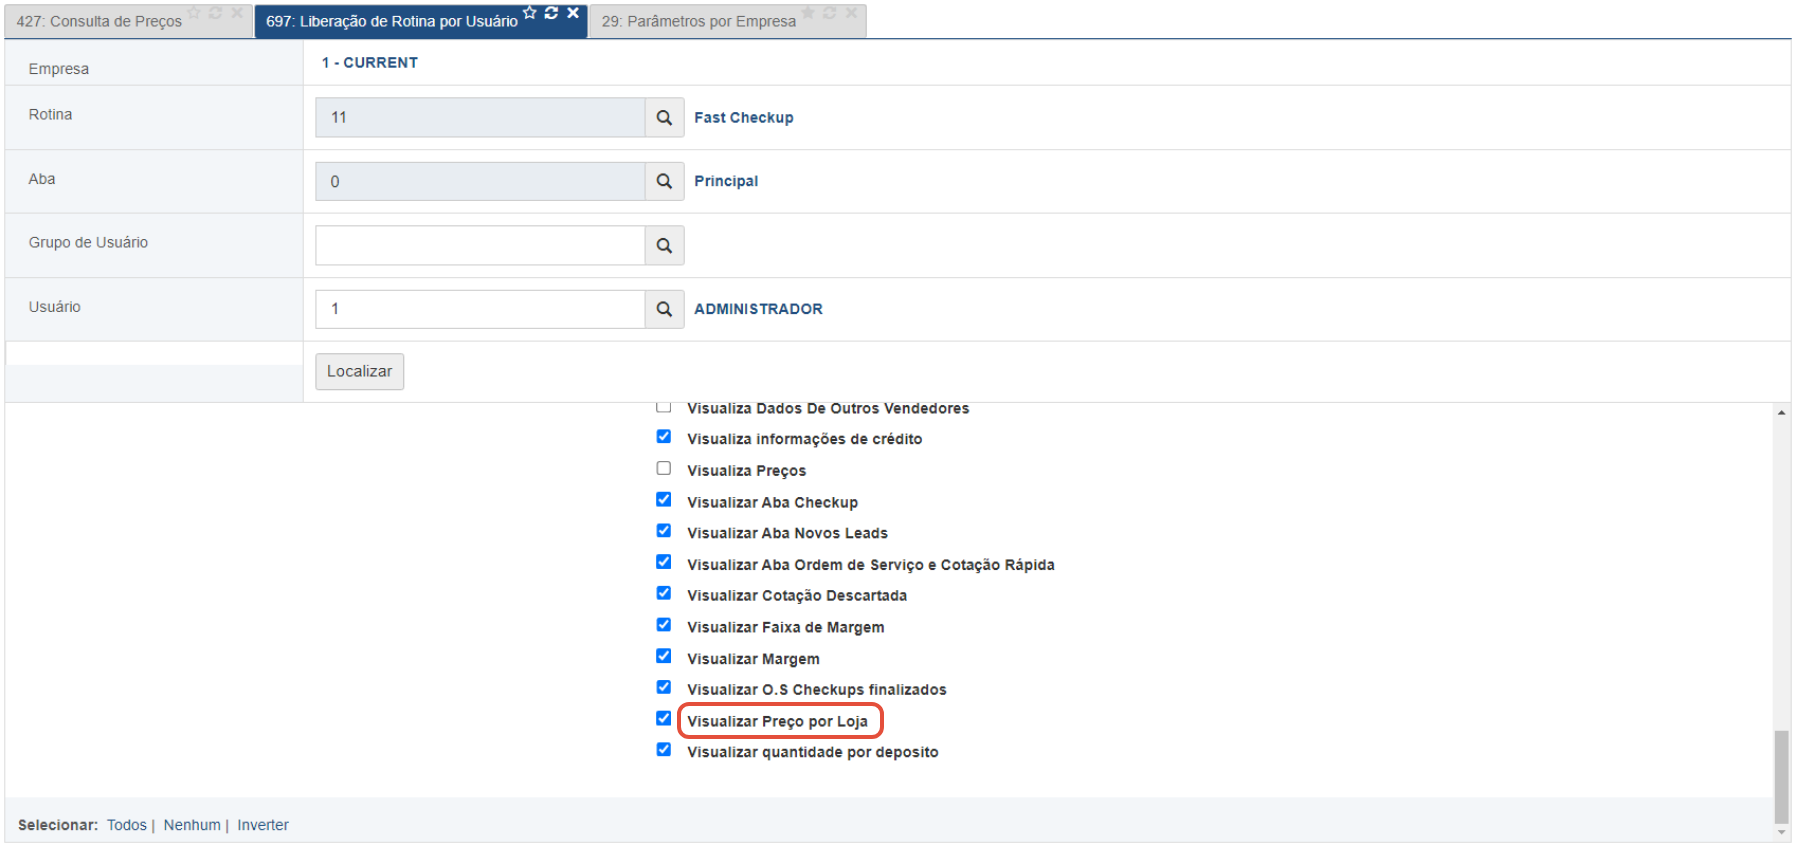Click the scrollbar up arrow
This screenshot has width=1797, height=846.
[x=1782, y=412]
